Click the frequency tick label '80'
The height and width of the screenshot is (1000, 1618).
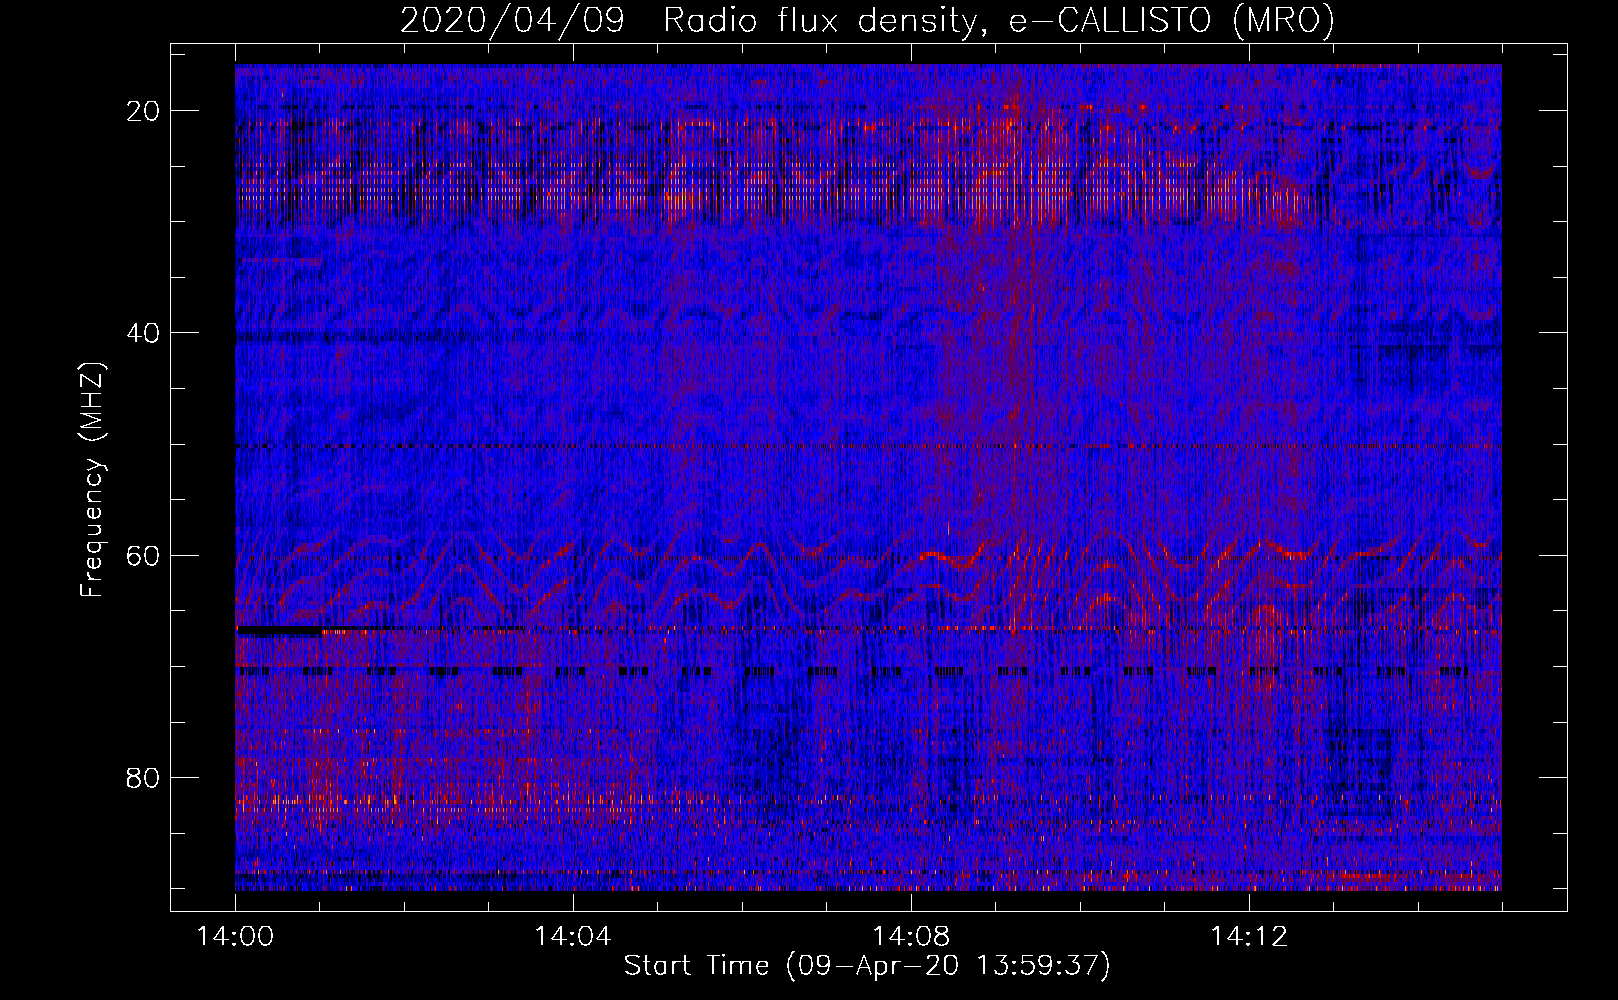[144, 777]
